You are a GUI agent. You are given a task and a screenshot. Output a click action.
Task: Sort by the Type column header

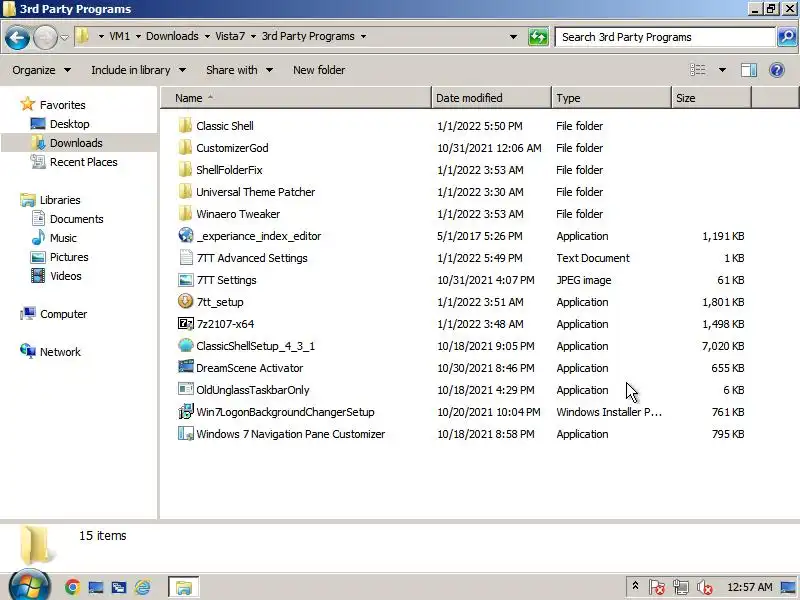611,98
